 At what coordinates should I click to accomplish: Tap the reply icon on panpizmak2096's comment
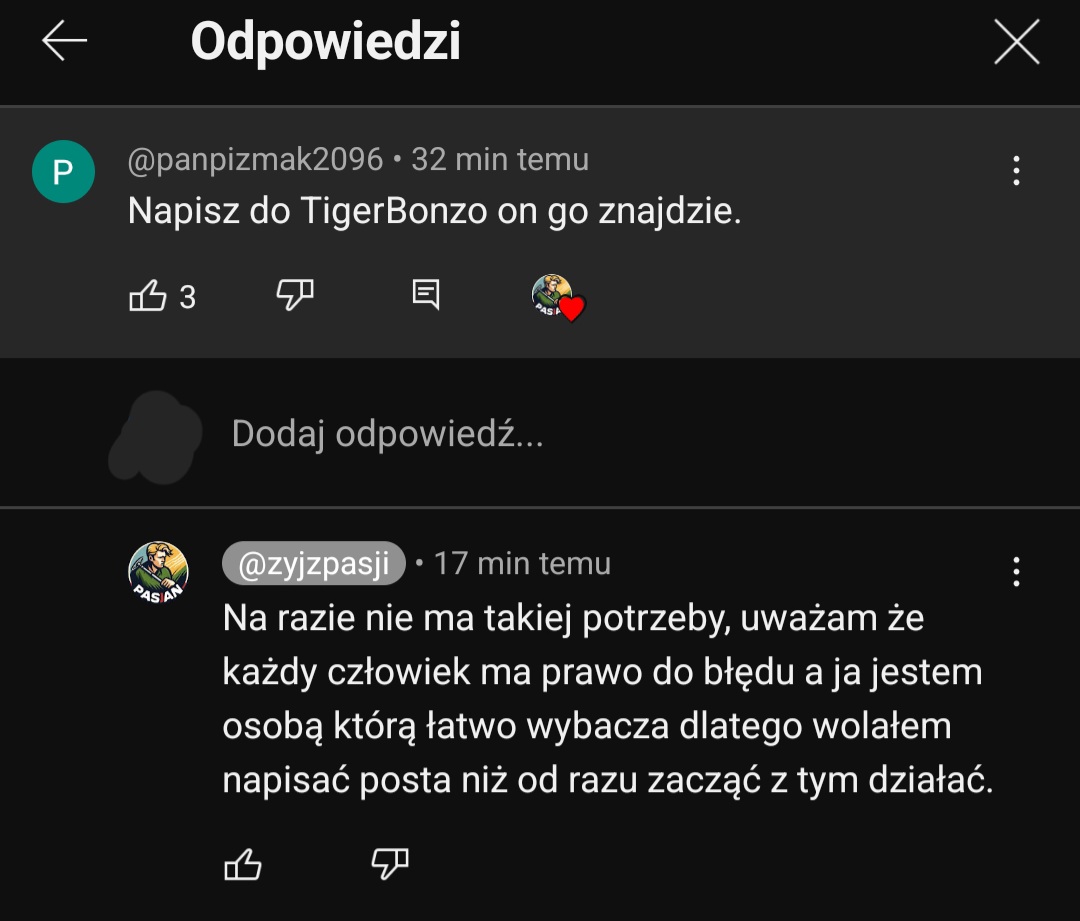click(426, 294)
